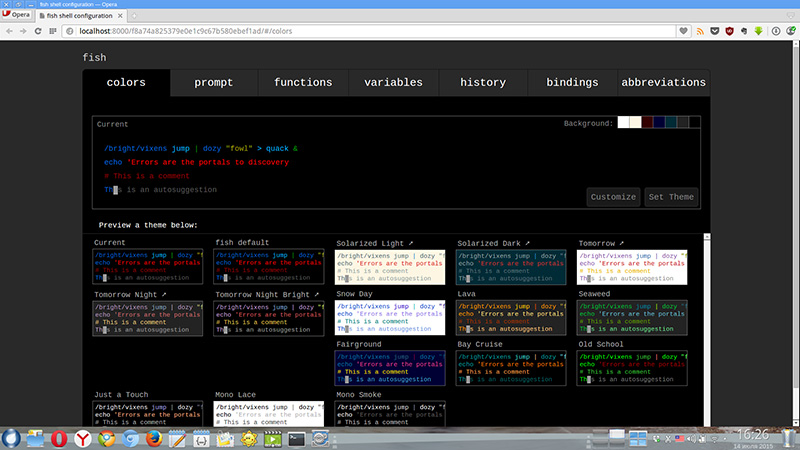The height and width of the screenshot is (450, 800).
Task: Open the bindings tab
Action: (572, 83)
